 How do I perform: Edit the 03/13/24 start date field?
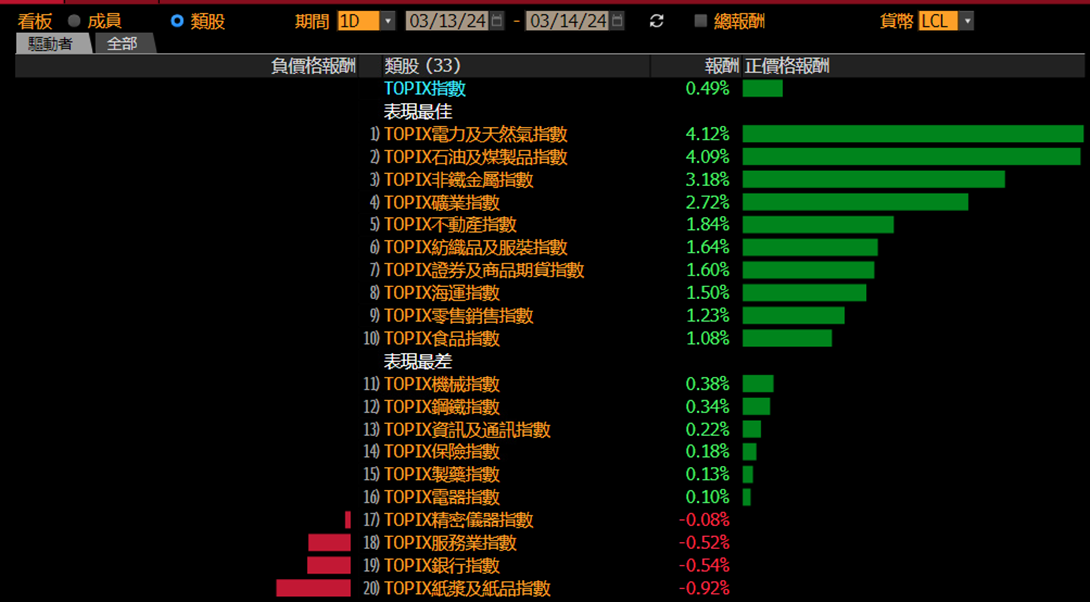pyautogui.click(x=448, y=21)
